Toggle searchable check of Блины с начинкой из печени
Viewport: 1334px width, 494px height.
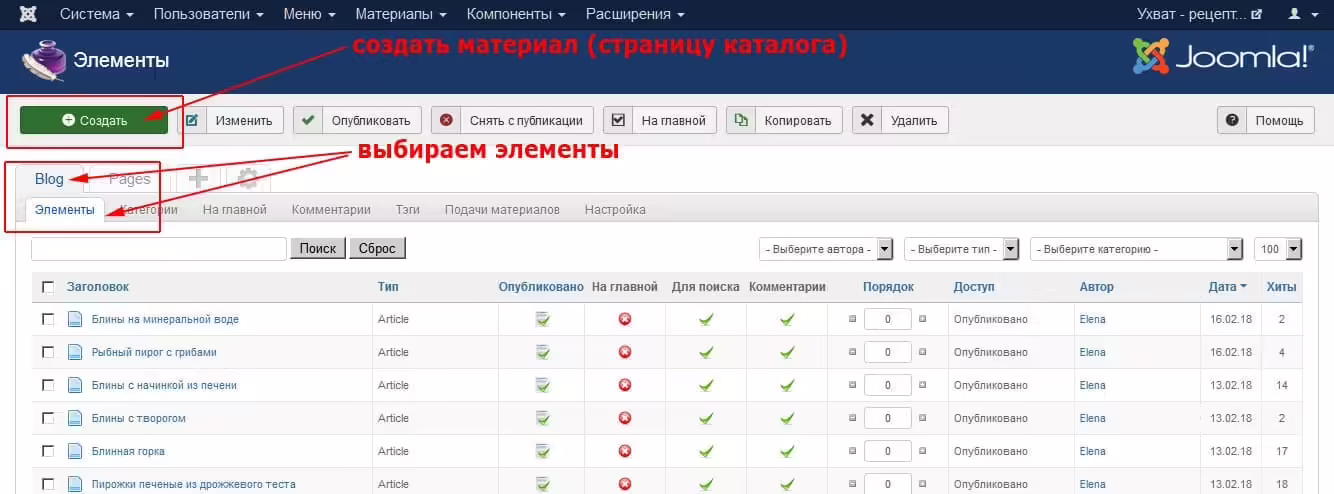coord(706,385)
